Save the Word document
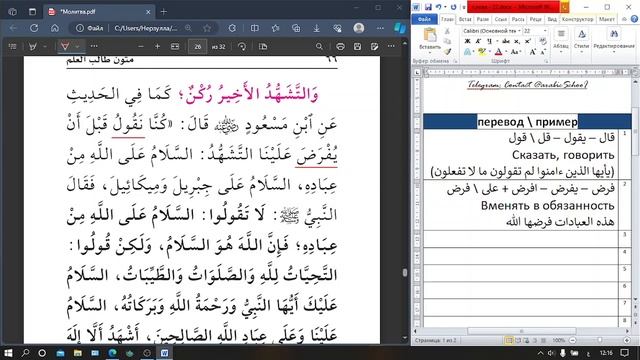This screenshot has height=360, width=640. (428, 7)
